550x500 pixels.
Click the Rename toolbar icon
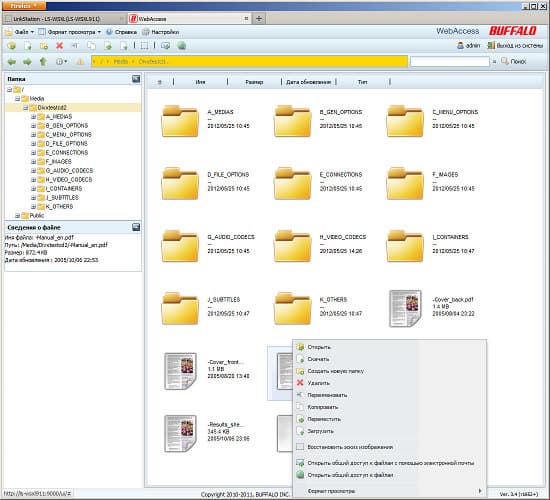(x=75, y=46)
